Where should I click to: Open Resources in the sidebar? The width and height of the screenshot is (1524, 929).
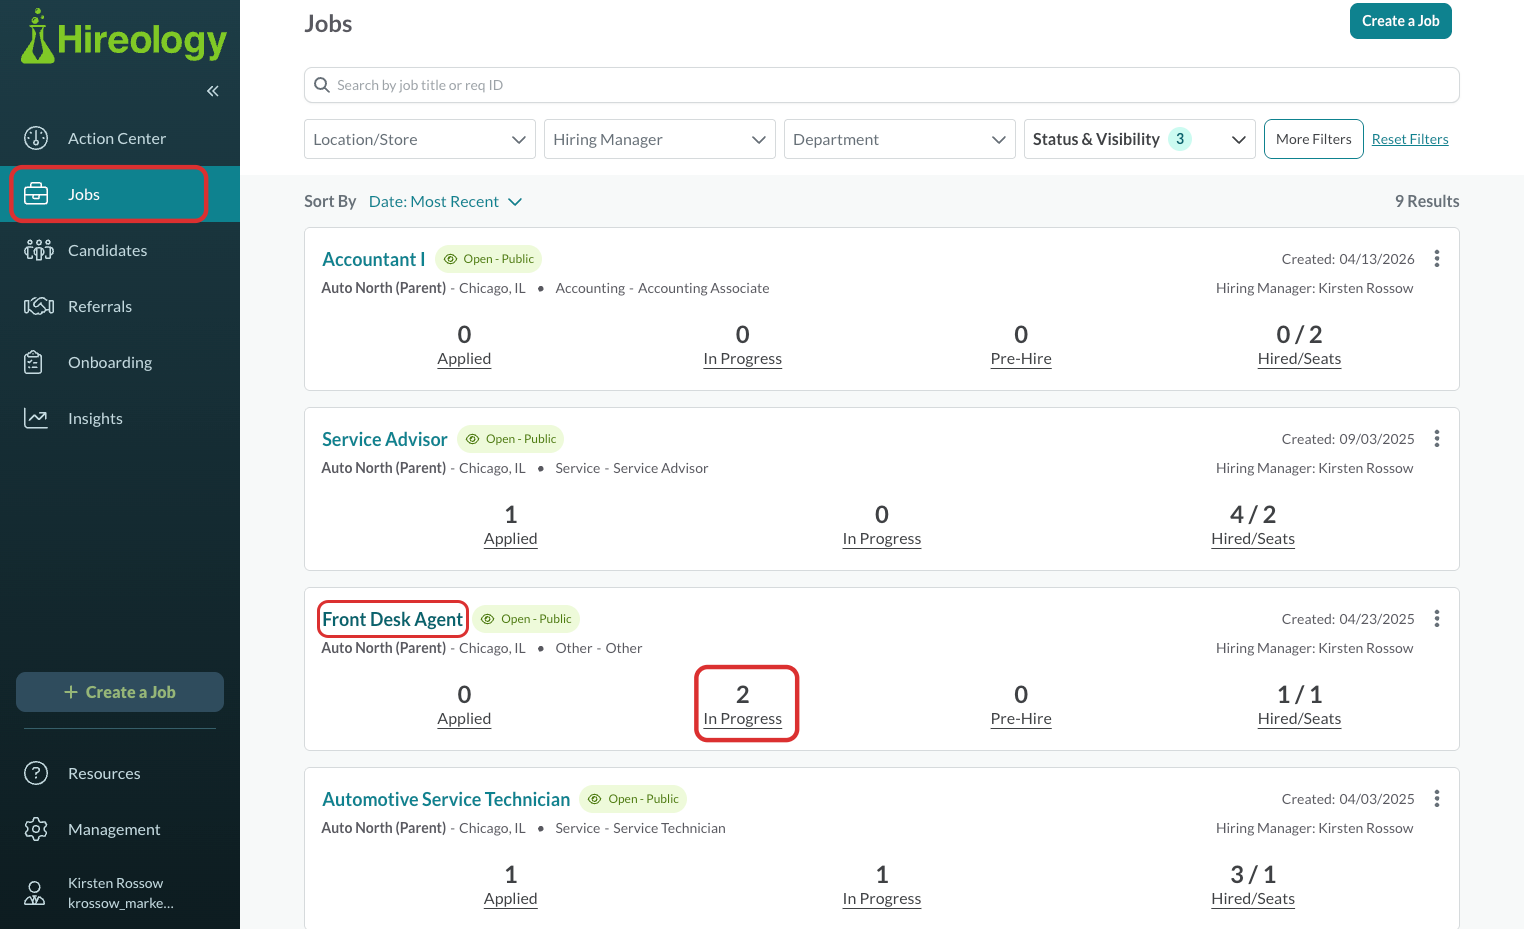(x=120, y=773)
